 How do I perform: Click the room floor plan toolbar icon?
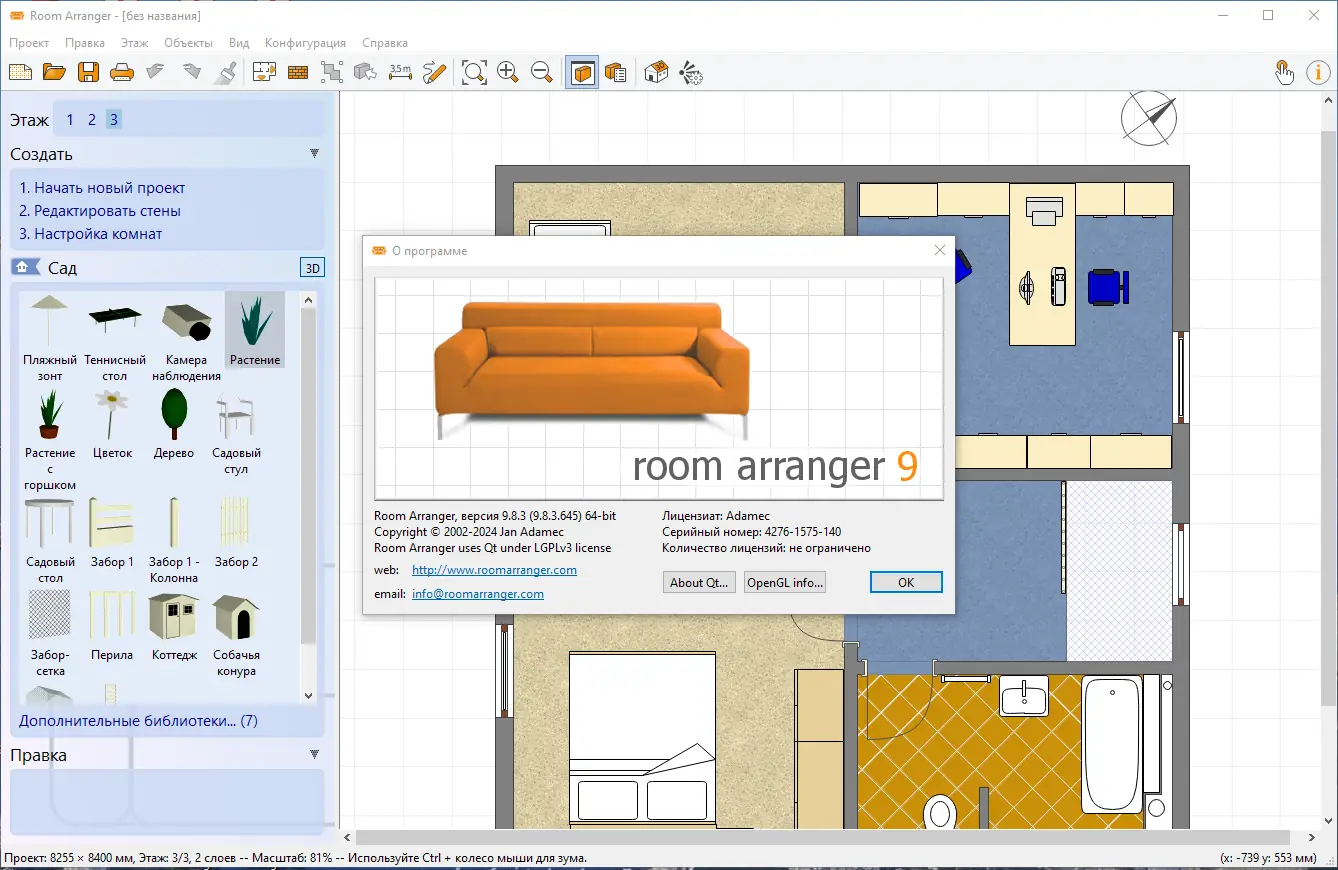pos(264,72)
